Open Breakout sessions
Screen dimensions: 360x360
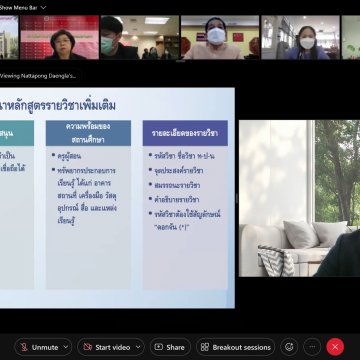pyautogui.click(x=235, y=347)
